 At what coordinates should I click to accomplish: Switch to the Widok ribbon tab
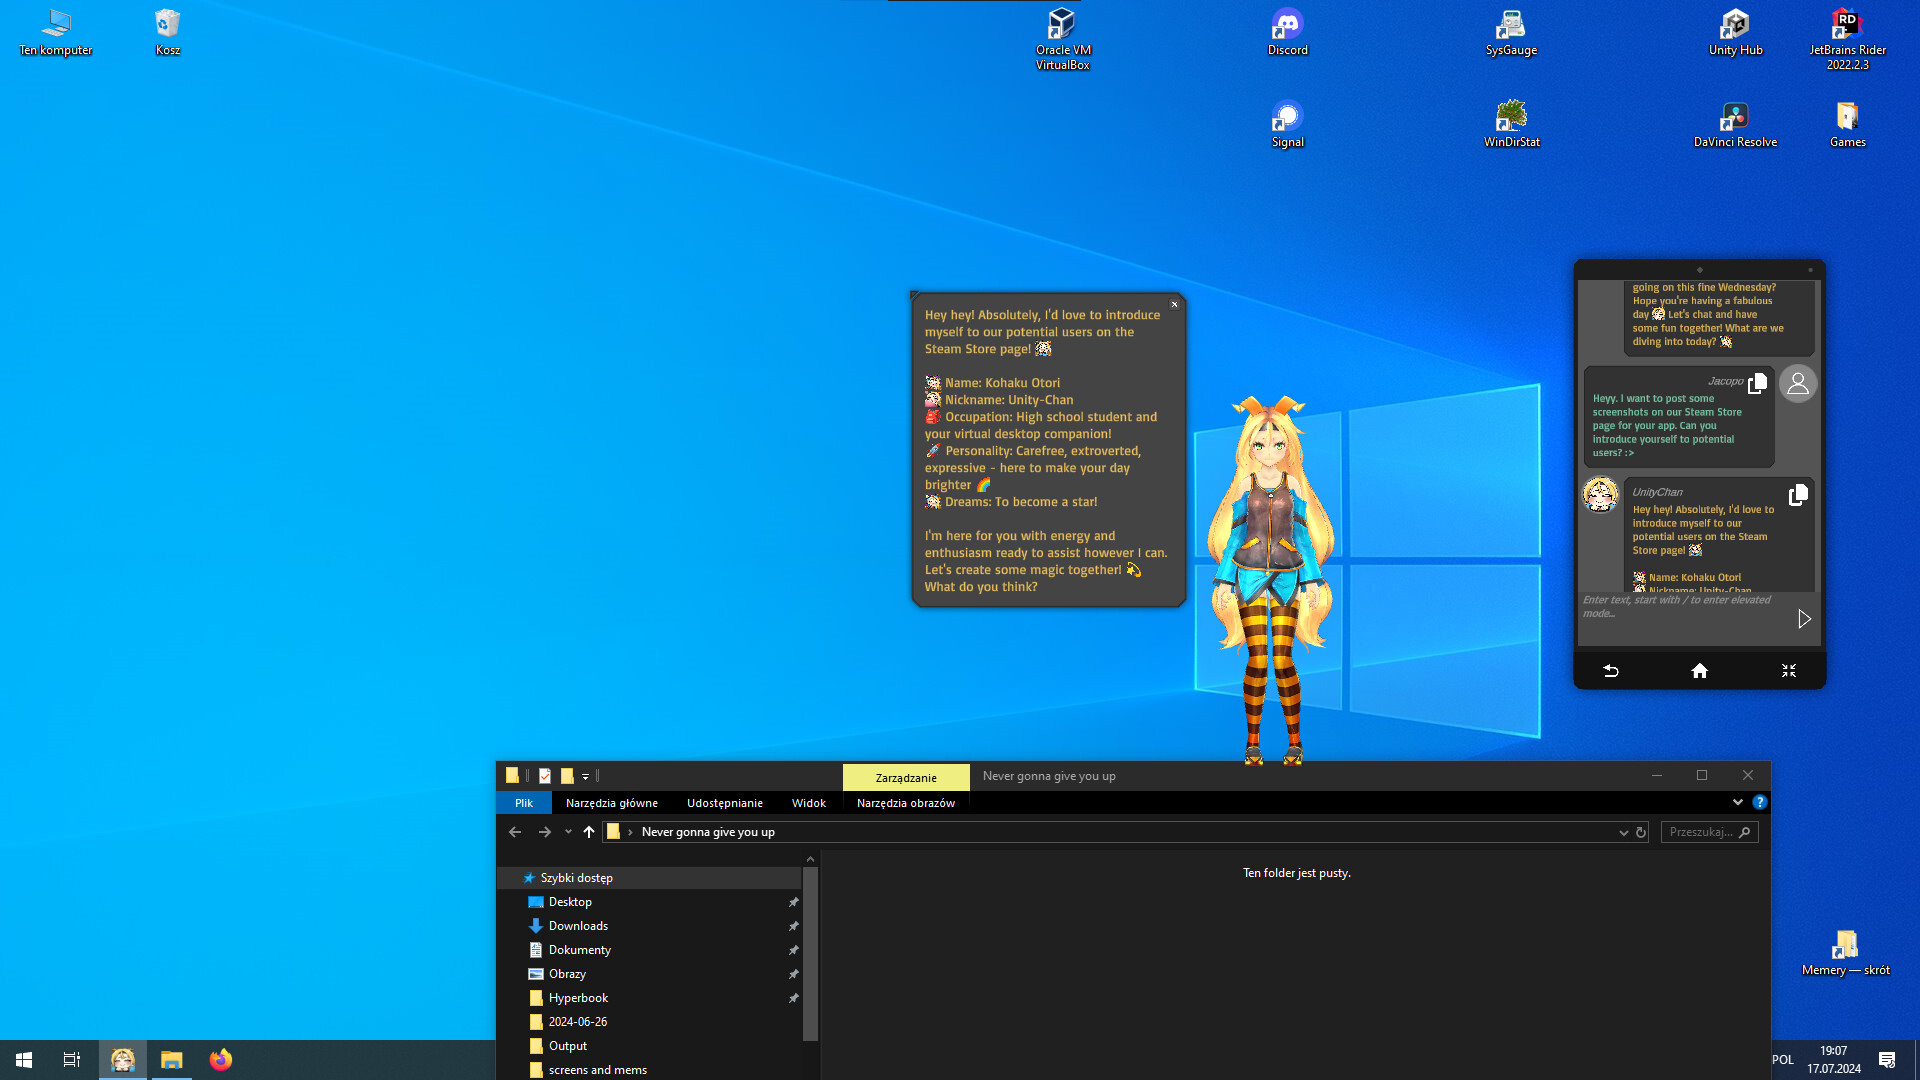[808, 802]
